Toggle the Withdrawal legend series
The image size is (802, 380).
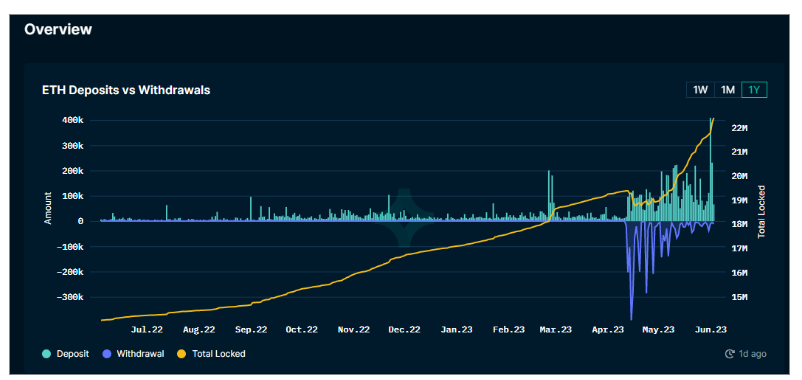[x=133, y=353]
